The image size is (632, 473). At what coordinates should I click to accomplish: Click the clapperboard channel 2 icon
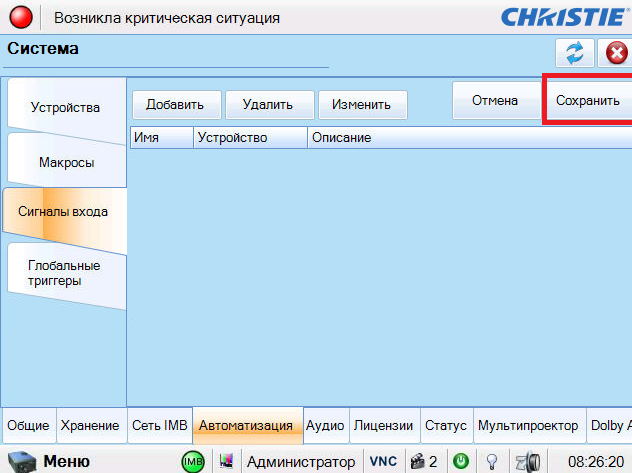(x=424, y=461)
